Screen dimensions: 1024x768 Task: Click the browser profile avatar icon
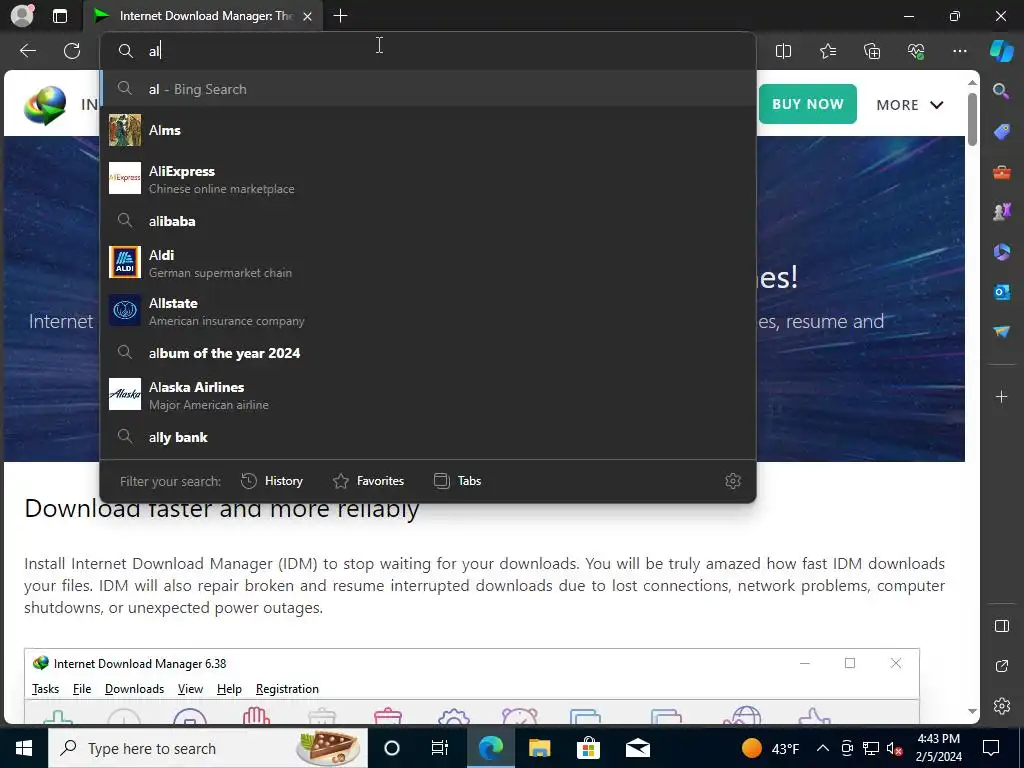[22, 16]
